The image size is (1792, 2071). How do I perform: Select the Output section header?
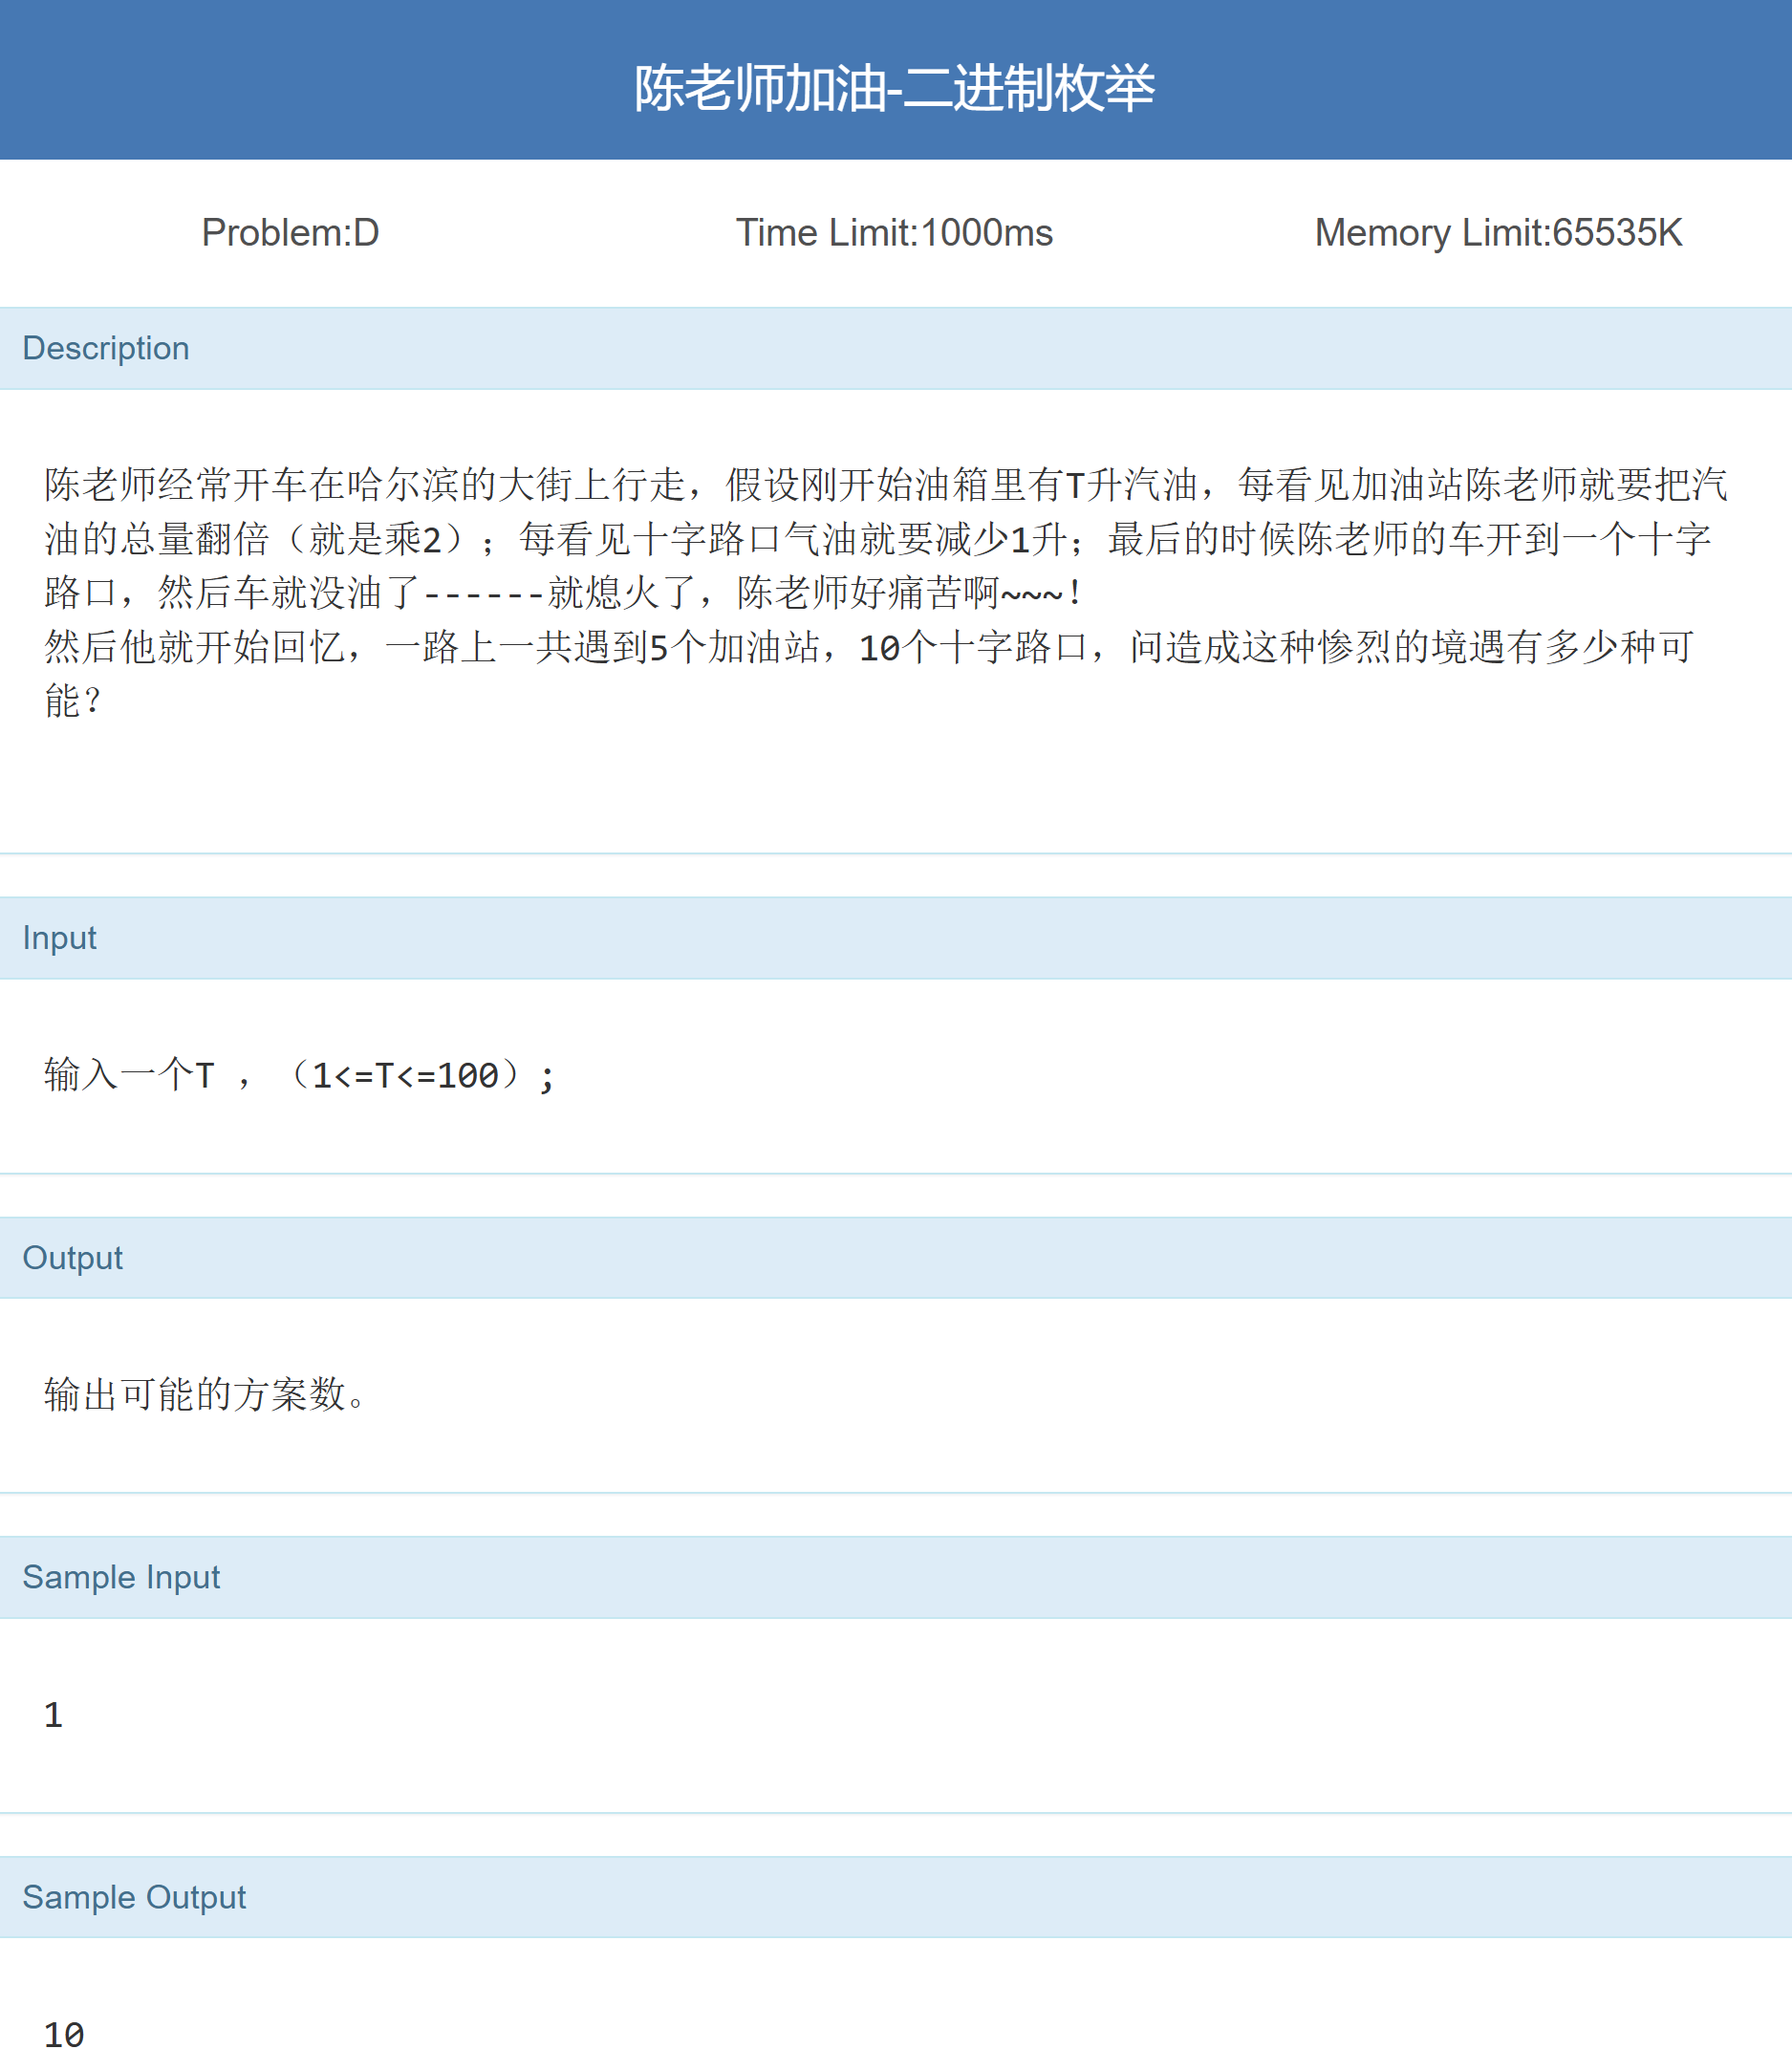point(72,1258)
